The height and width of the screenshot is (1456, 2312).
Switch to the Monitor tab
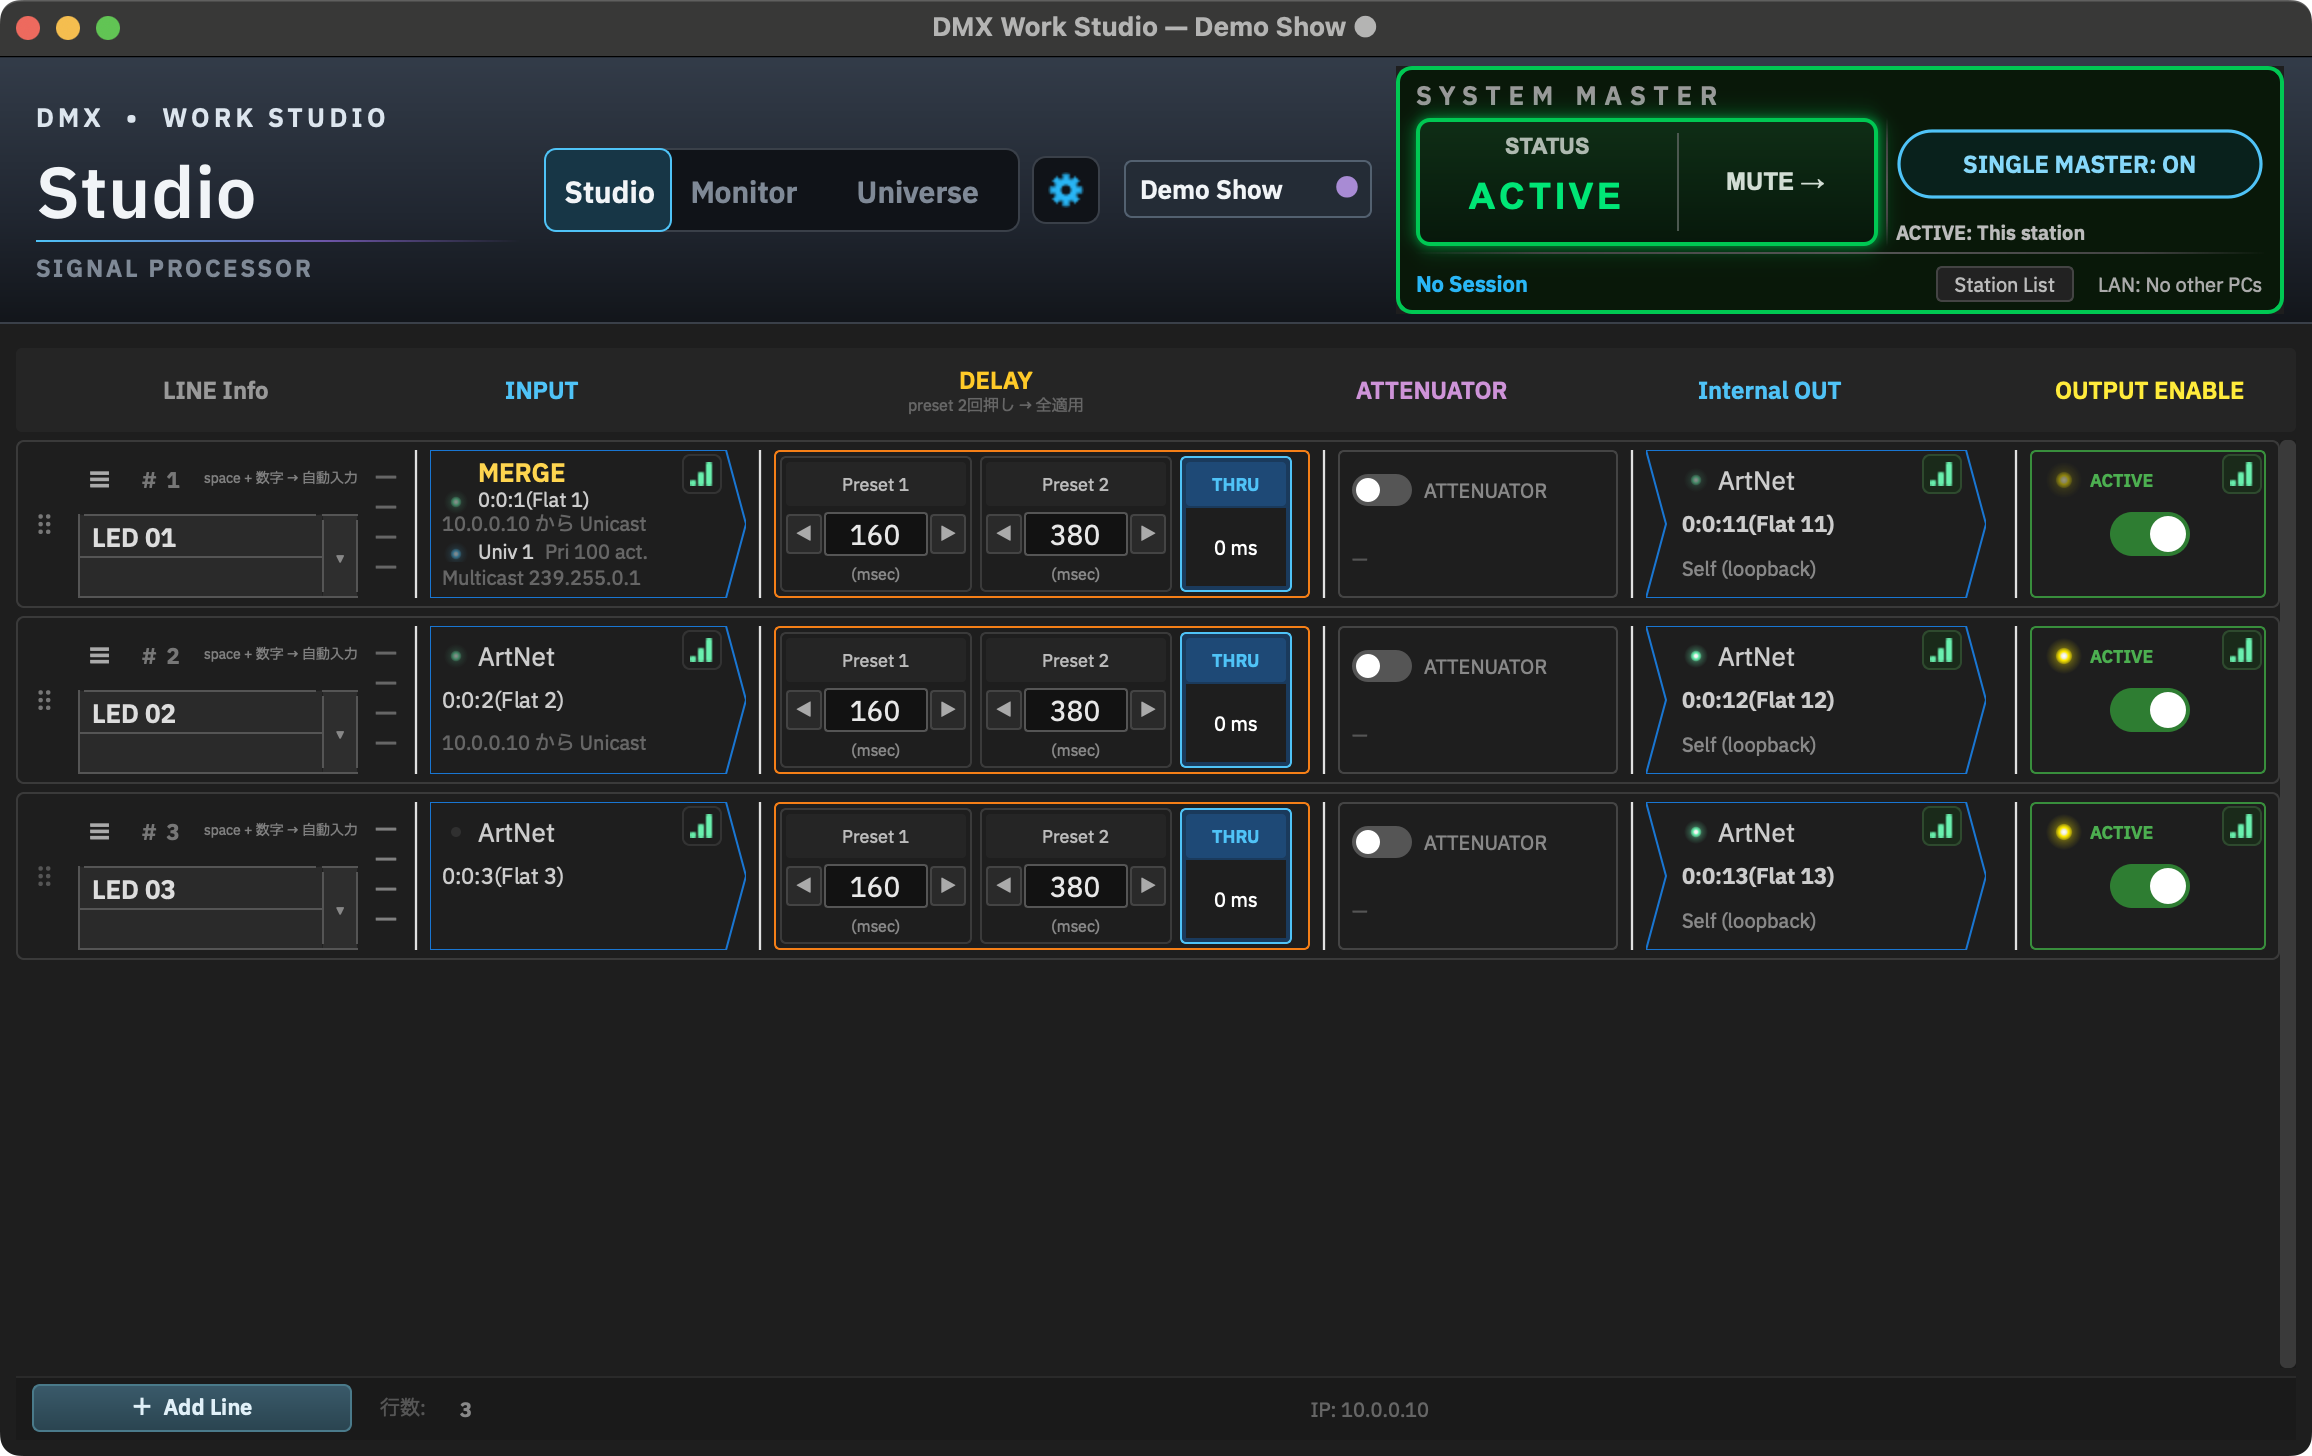coord(744,191)
